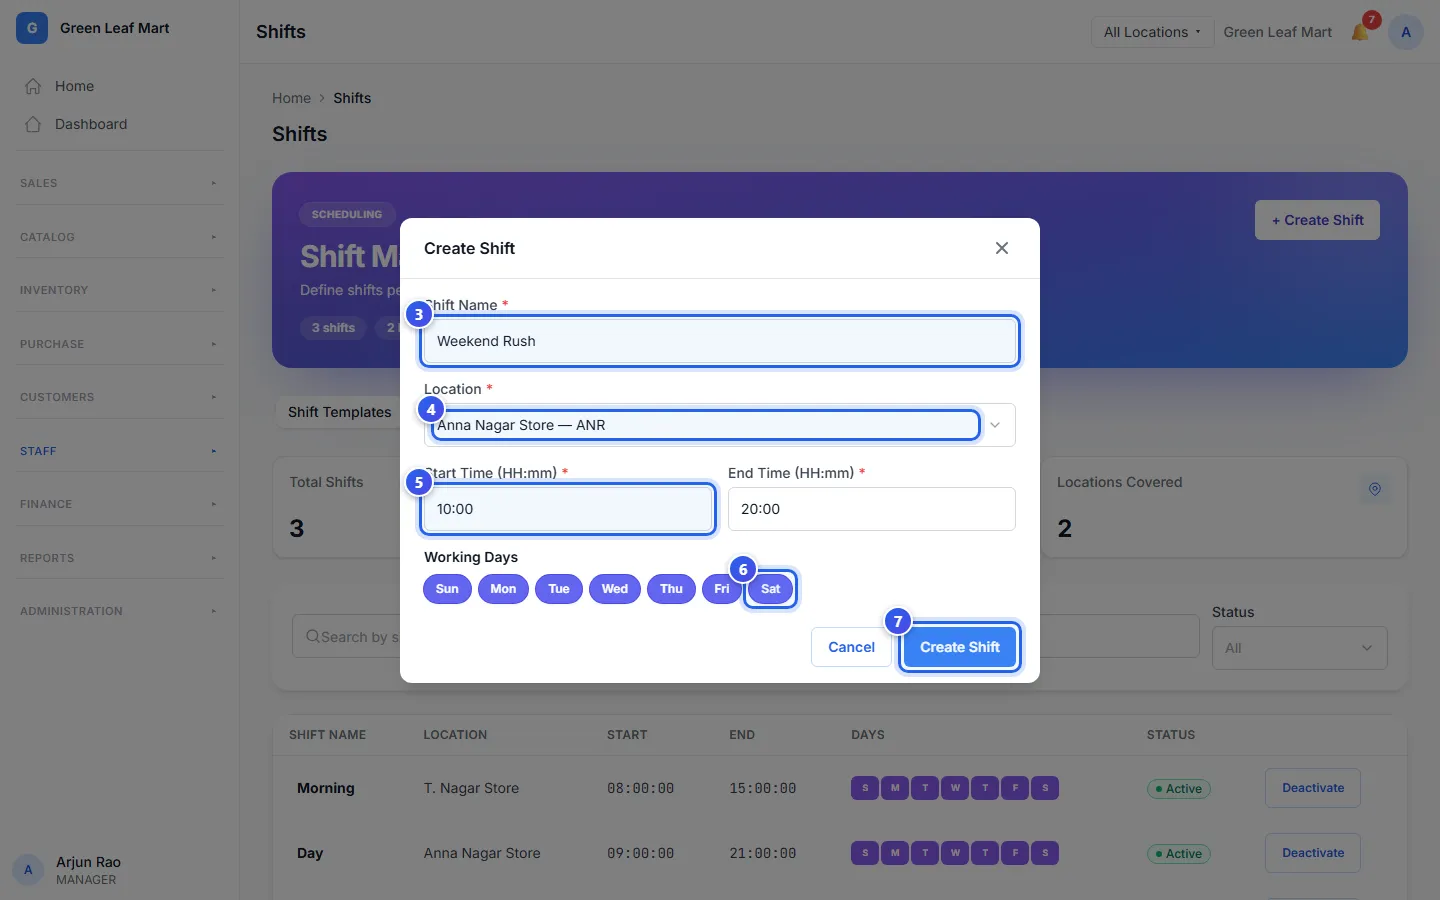
Task: Toggle Fri working day
Action: pyautogui.click(x=721, y=589)
